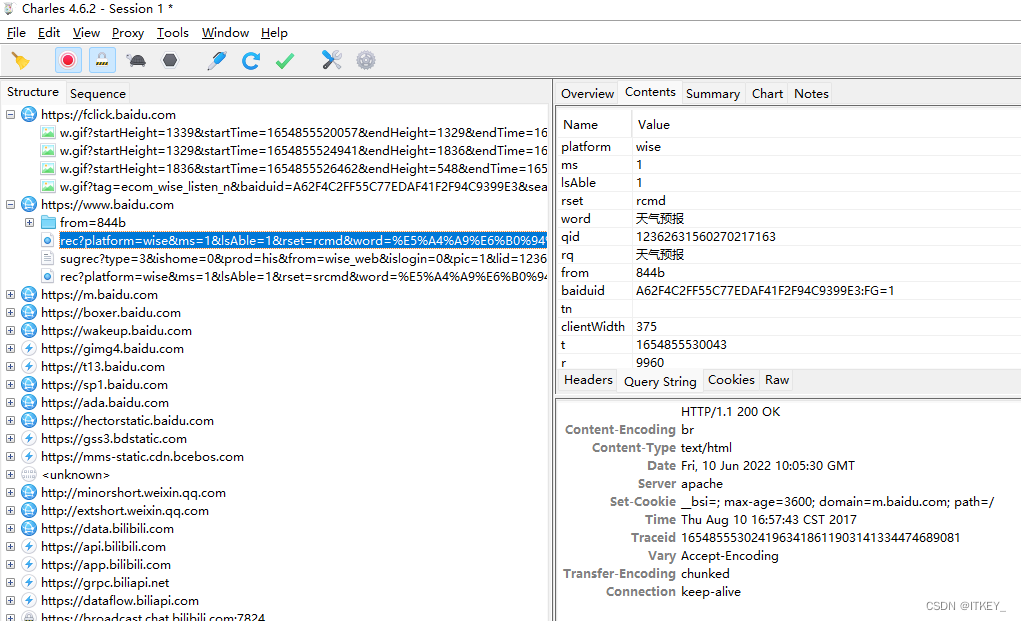The width and height of the screenshot is (1021, 621).
Task: Click the Repeat refresh icon
Action: click(x=251, y=61)
